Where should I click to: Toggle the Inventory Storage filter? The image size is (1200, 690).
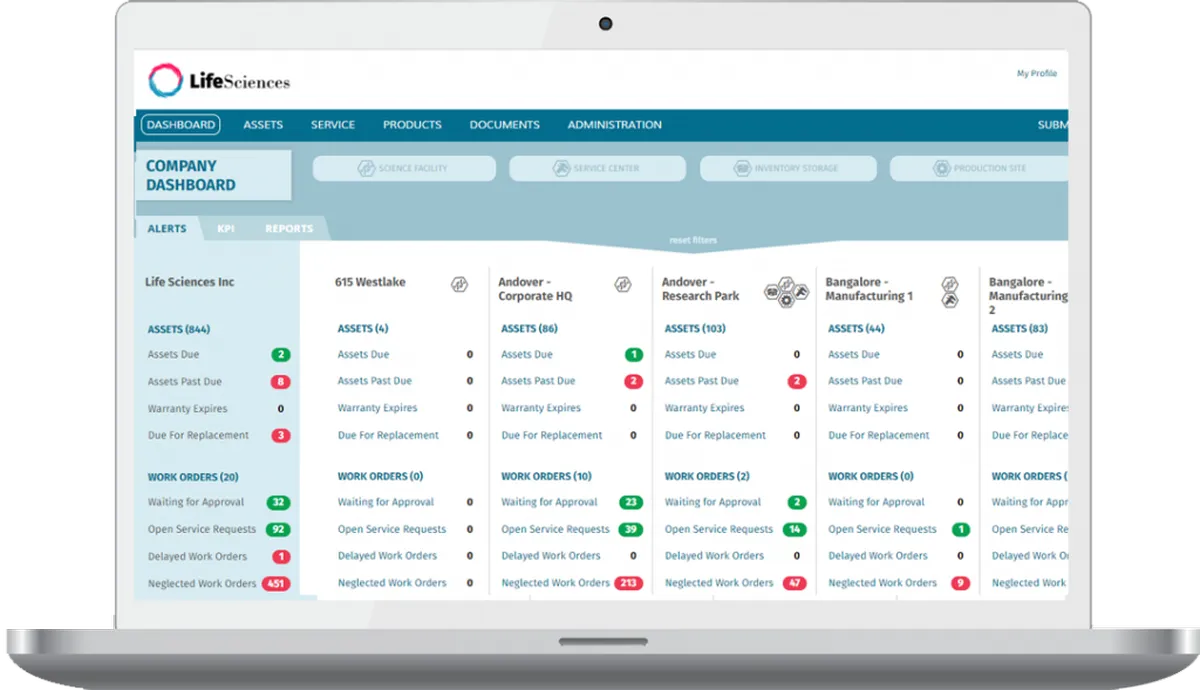coord(788,168)
